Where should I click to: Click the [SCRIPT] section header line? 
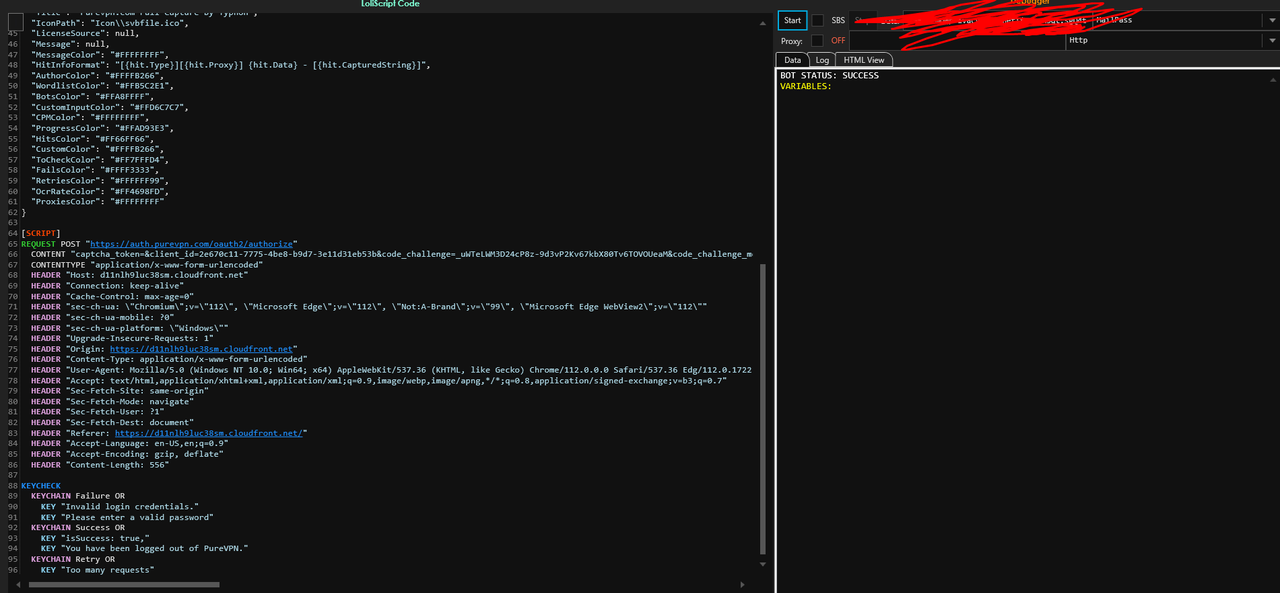pyautogui.click(x=40, y=233)
